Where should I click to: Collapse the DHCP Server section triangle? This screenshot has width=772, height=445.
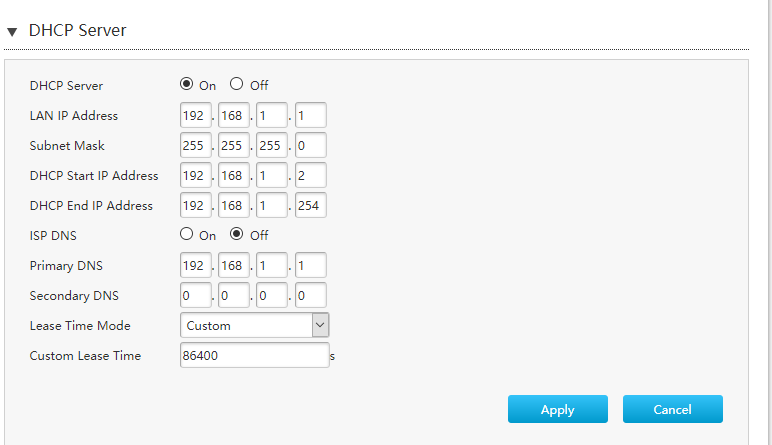pyautogui.click(x=12, y=32)
